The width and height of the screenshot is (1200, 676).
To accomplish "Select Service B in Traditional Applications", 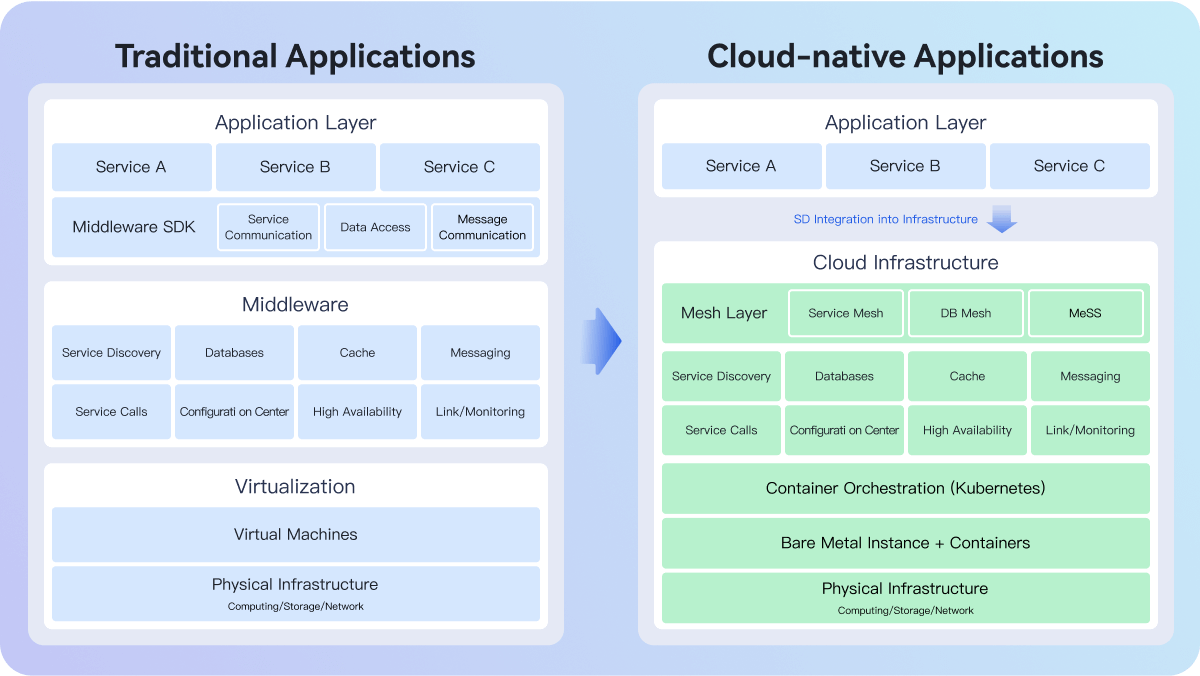I will tap(296, 167).
